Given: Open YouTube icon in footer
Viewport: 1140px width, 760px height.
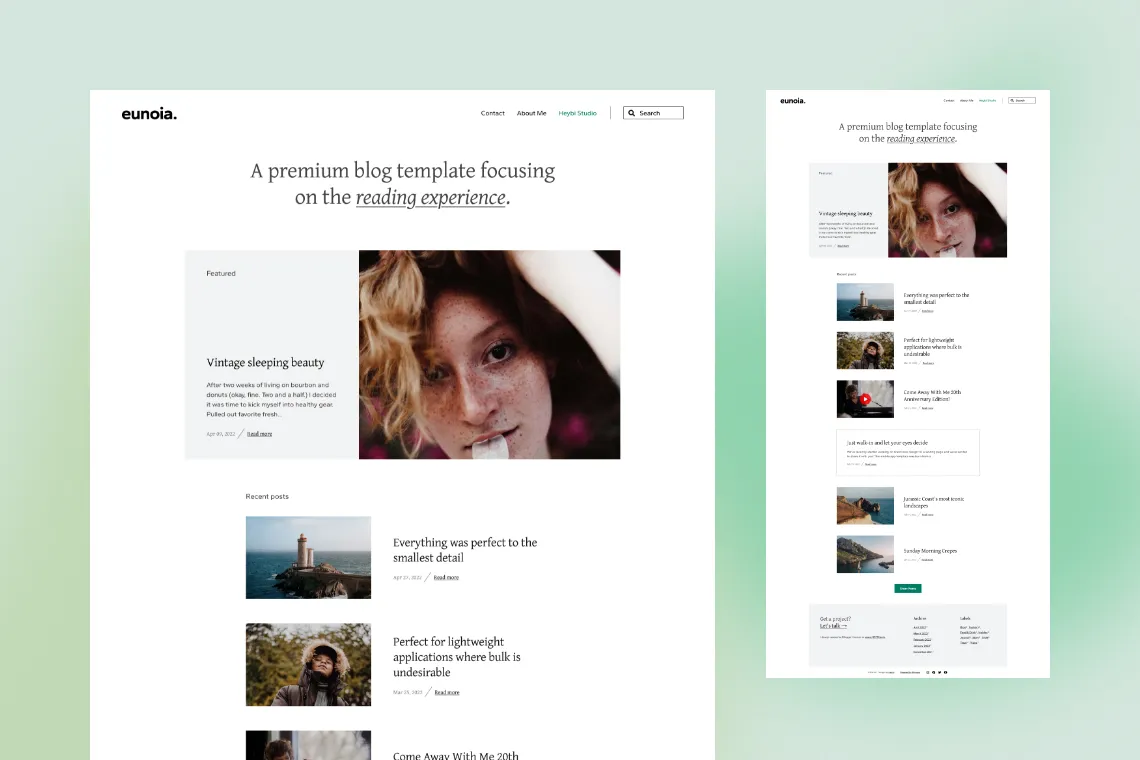Looking at the screenshot, I should pos(945,672).
